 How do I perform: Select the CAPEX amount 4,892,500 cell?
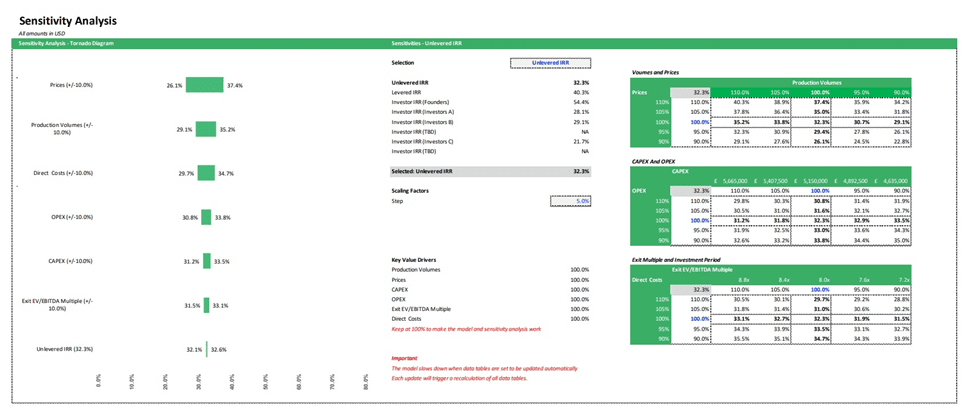pyautogui.click(x=851, y=181)
